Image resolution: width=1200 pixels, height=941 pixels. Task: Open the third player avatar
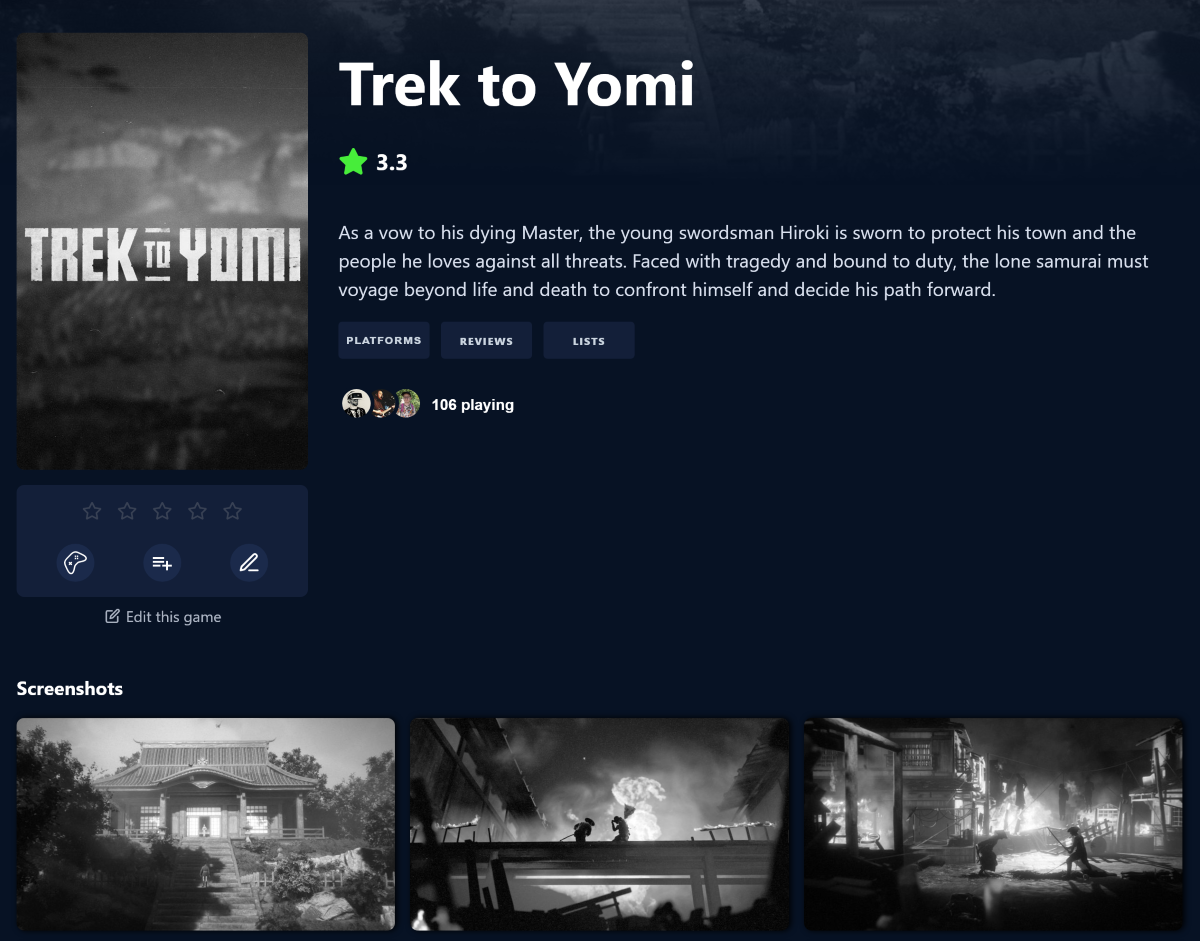coord(406,404)
